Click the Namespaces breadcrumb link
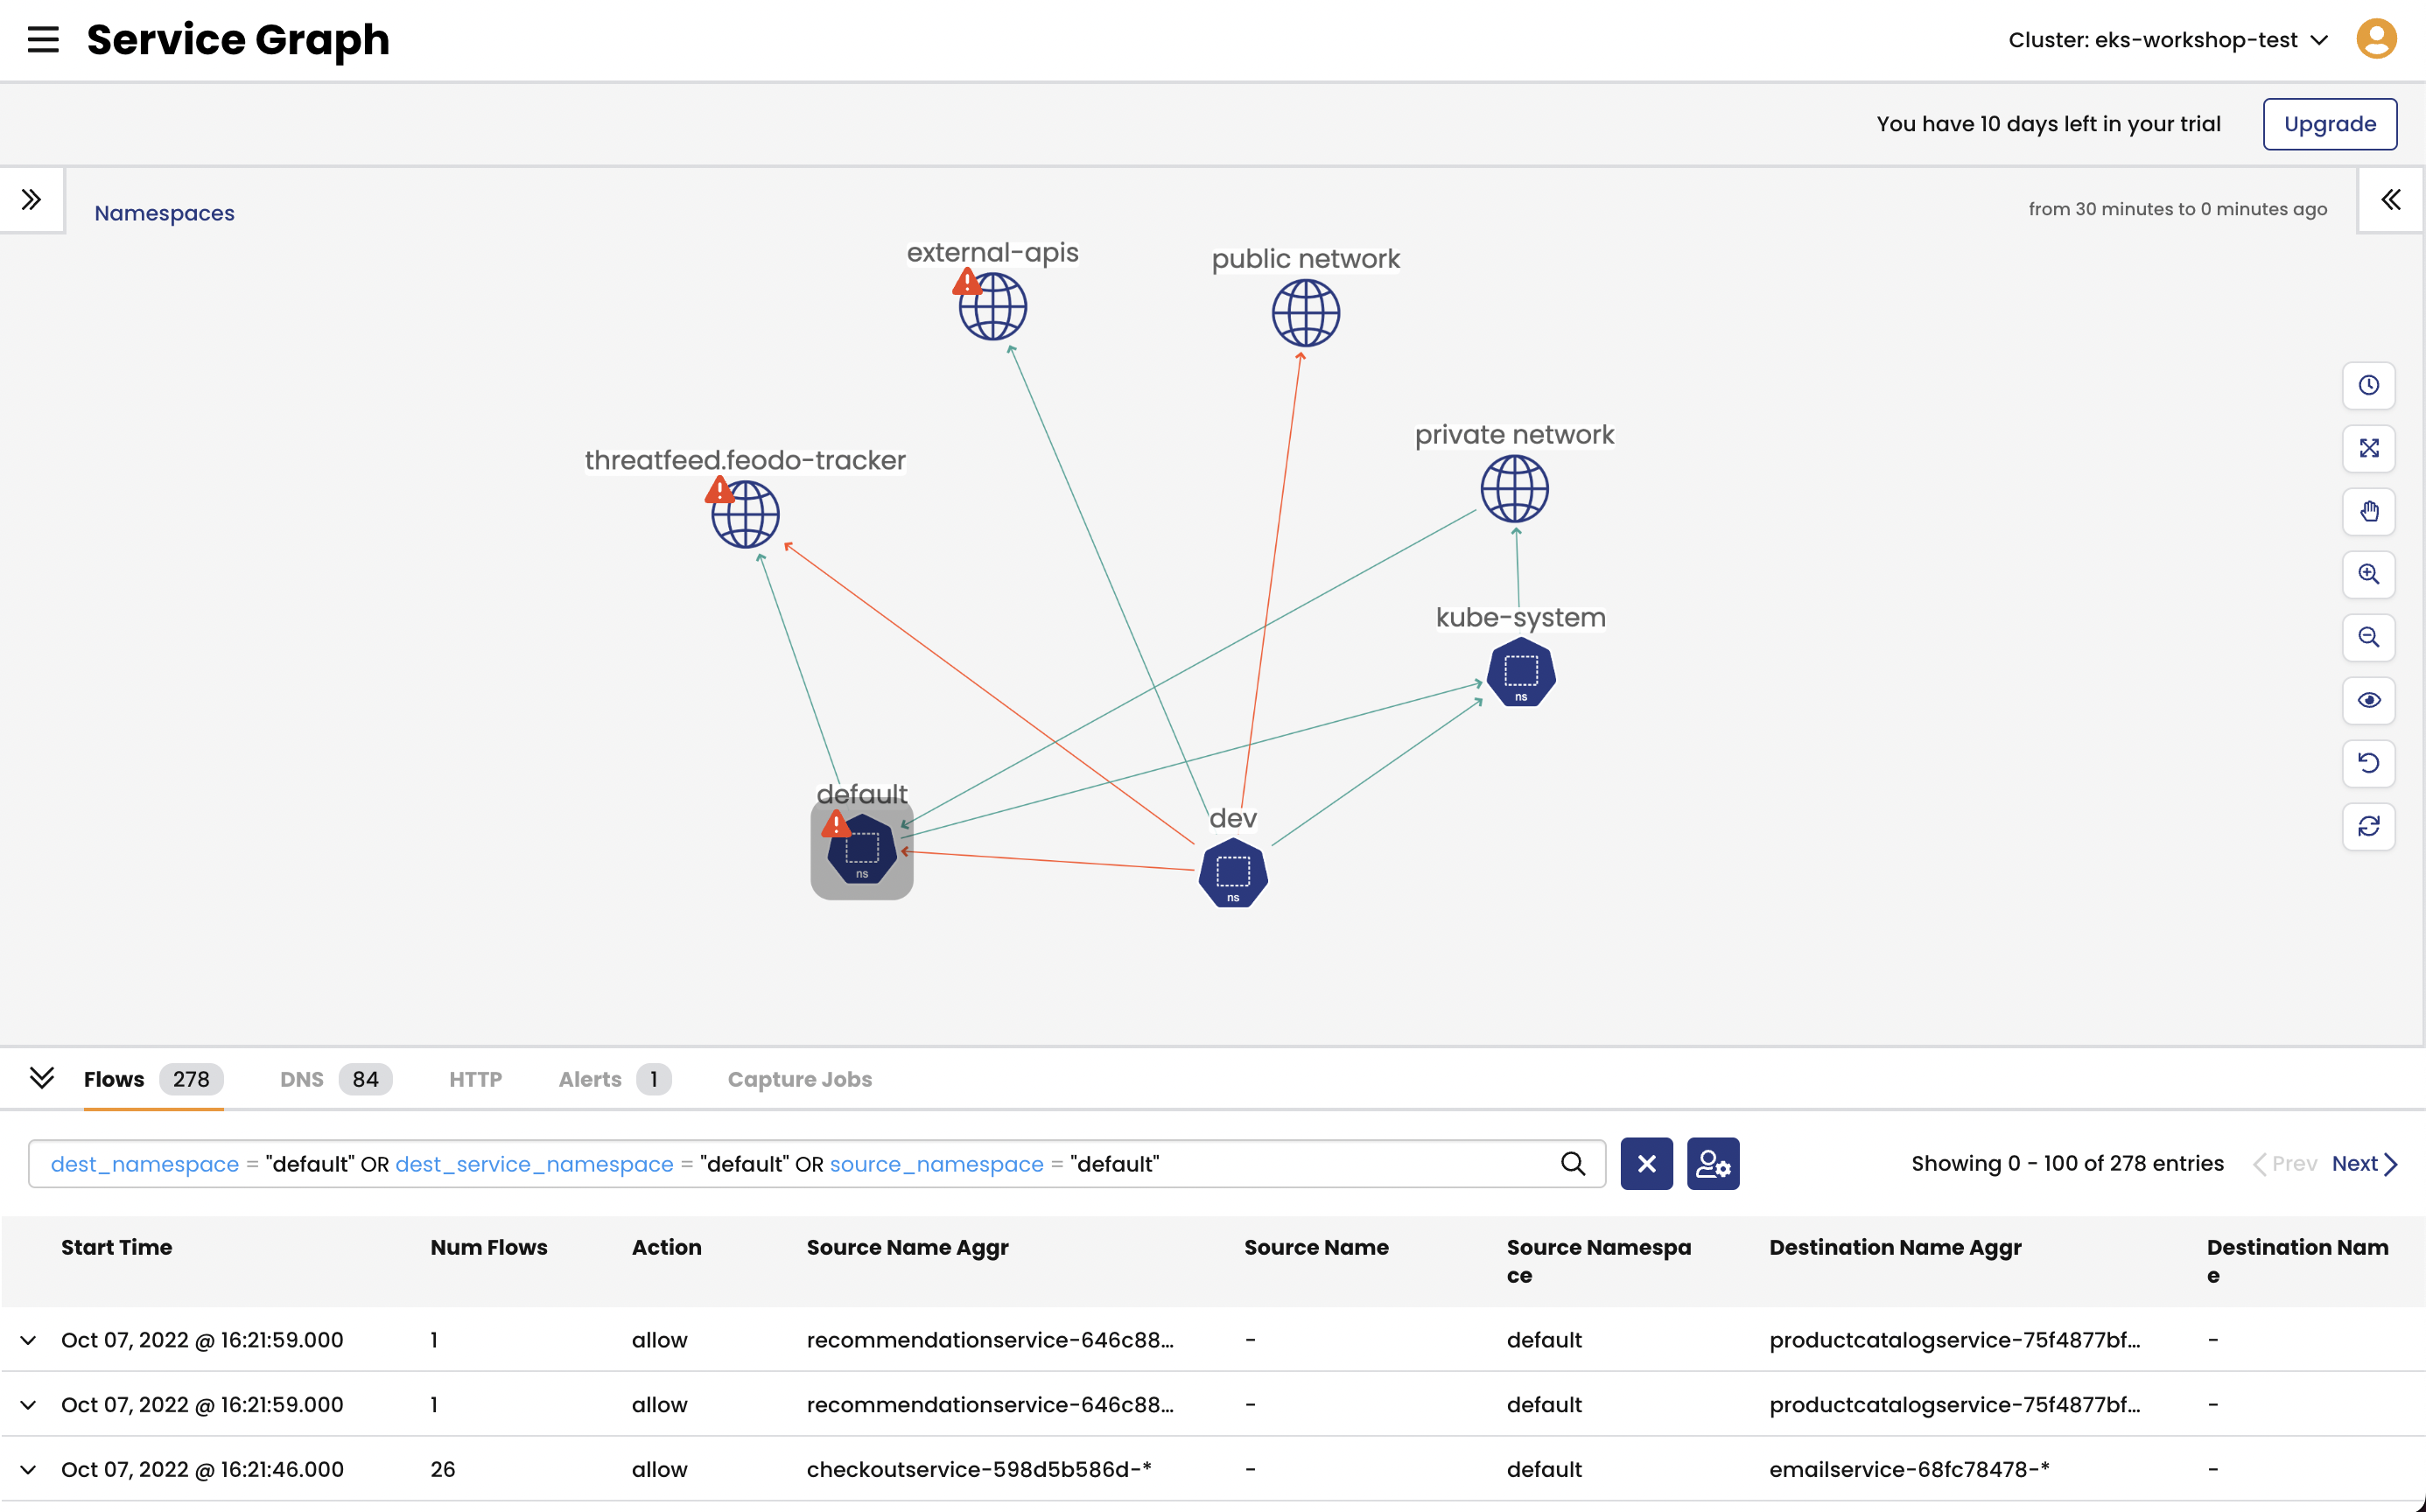 164,213
